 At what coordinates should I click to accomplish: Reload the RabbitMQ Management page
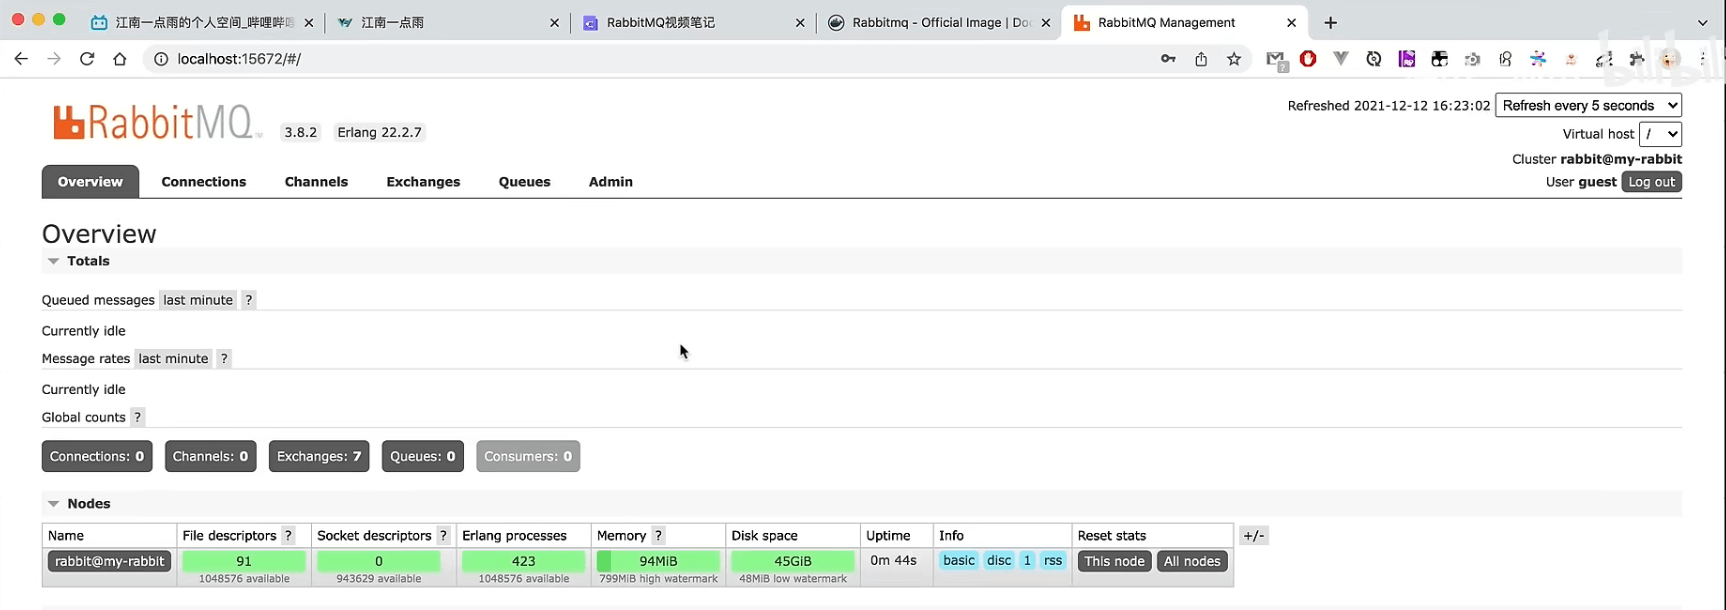point(87,59)
